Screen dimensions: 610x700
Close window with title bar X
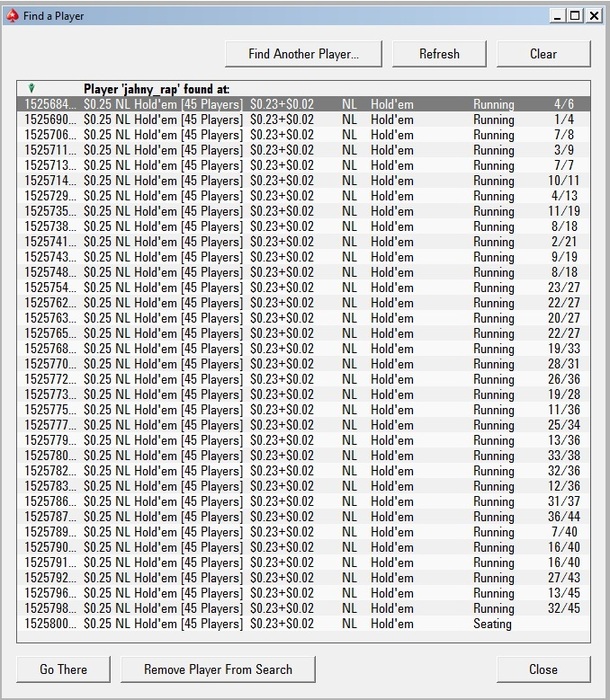click(594, 16)
